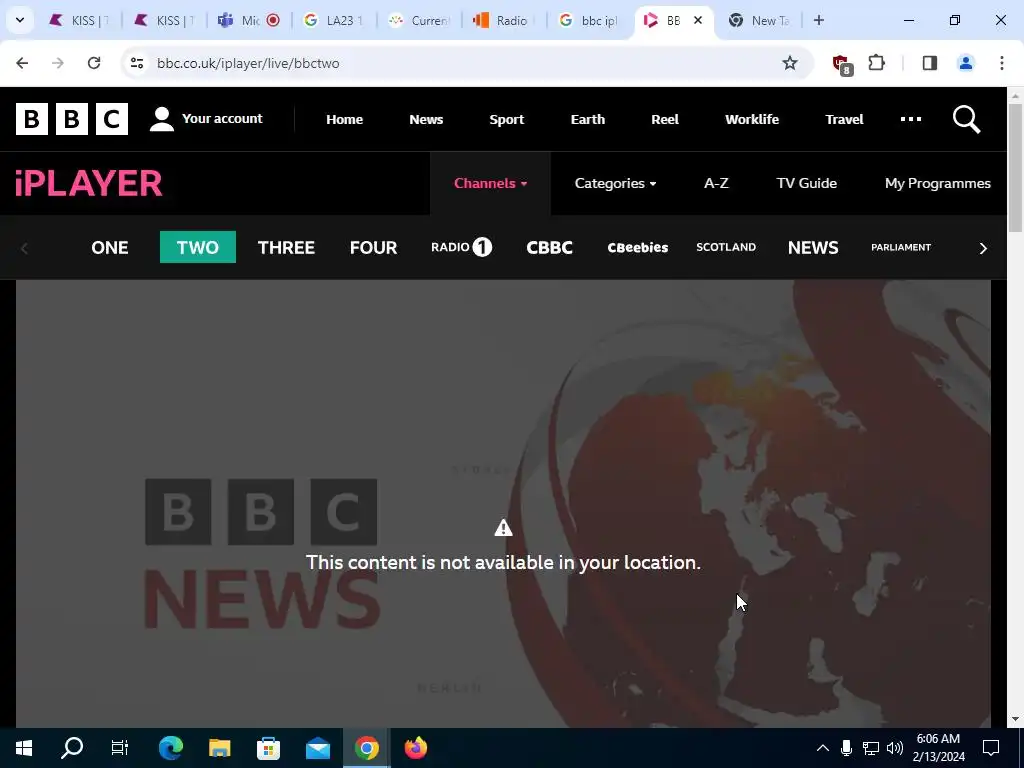Click the taskbar clock and date
Viewport: 1024px width, 768px height.
tap(938, 748)
